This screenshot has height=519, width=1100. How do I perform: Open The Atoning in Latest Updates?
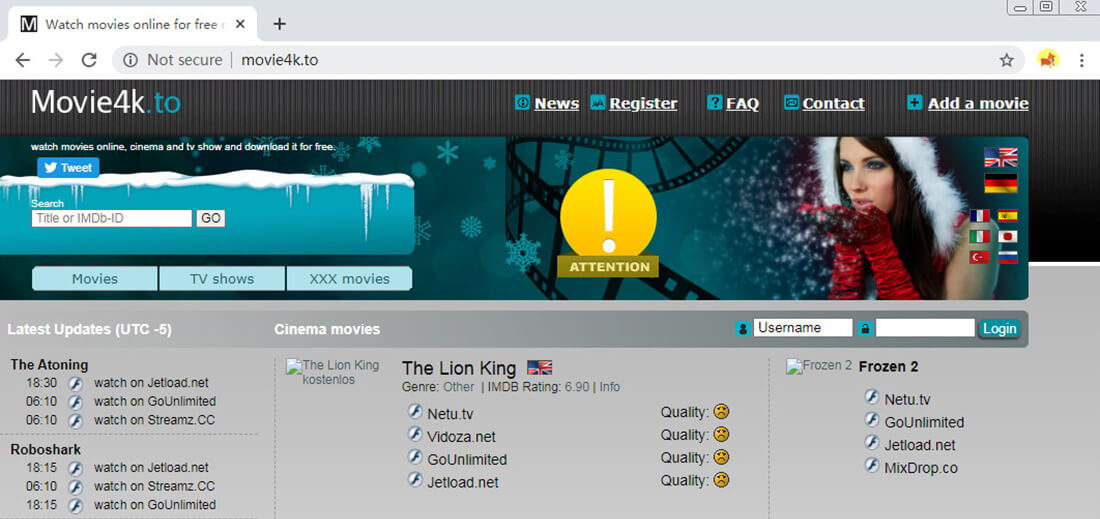tap(49, 365)
